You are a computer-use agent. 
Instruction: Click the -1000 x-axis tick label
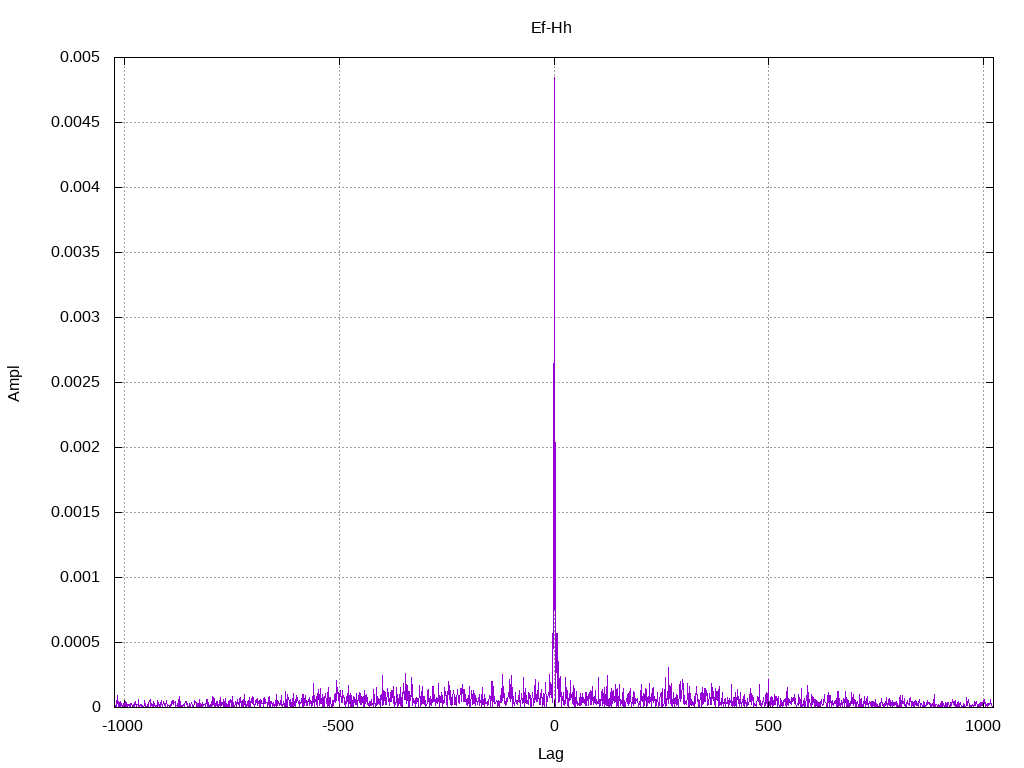point(123,726)
